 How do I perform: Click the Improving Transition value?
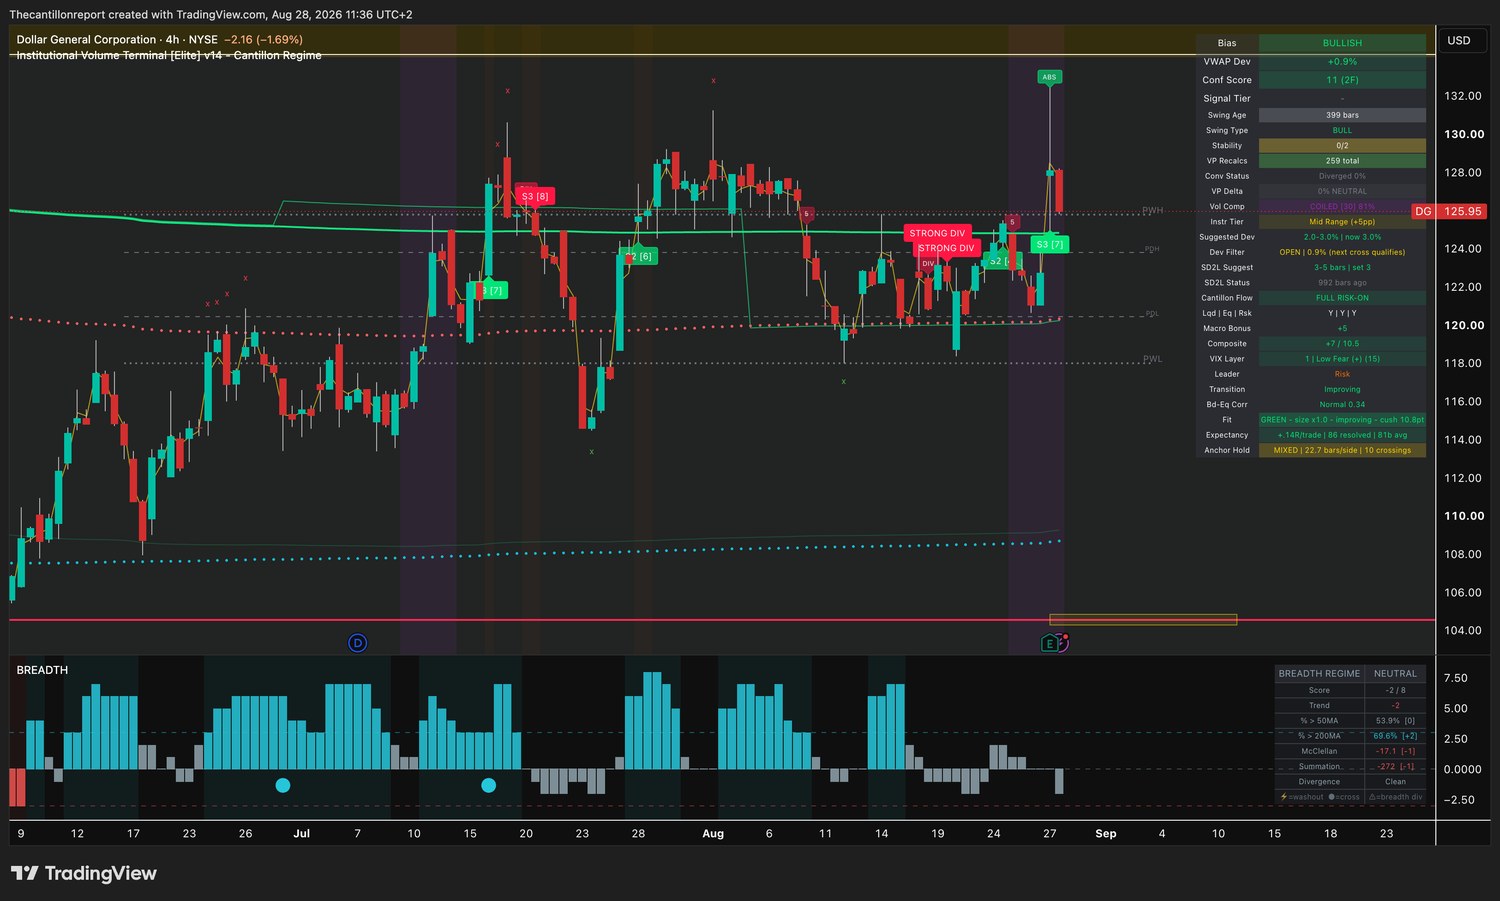pyautogui.click(x=1342, y=389)
